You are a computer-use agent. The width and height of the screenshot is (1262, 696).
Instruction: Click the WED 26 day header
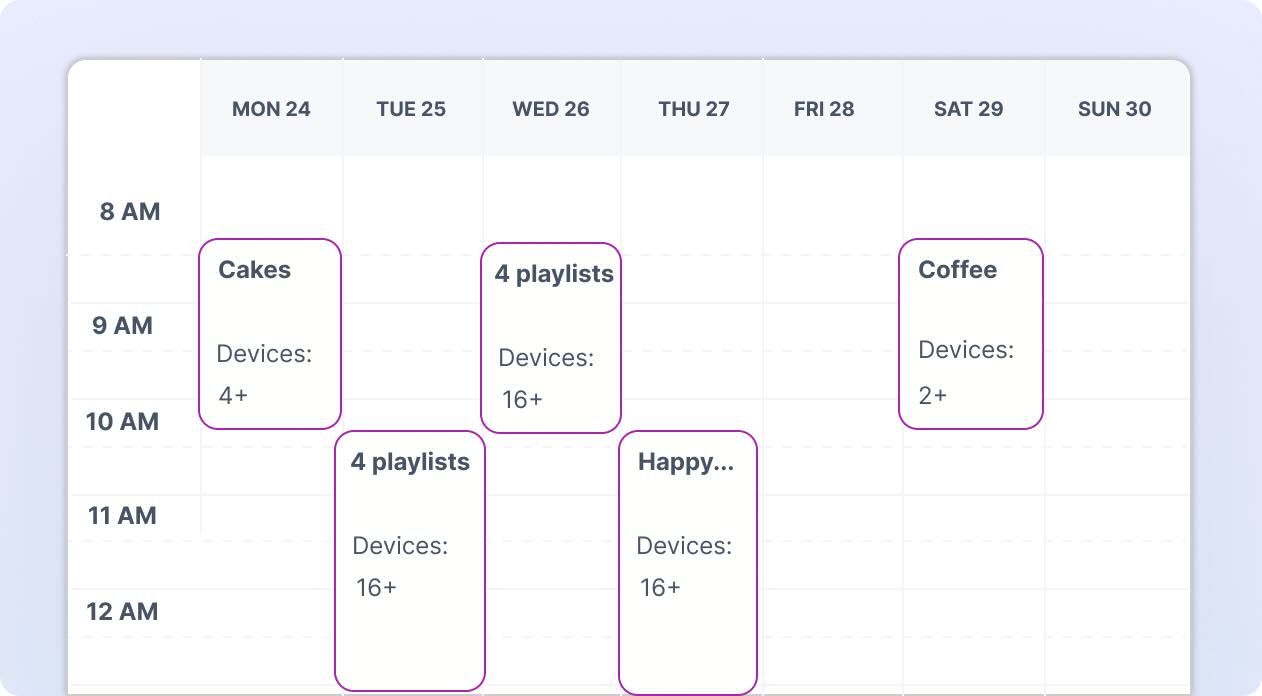551,109
